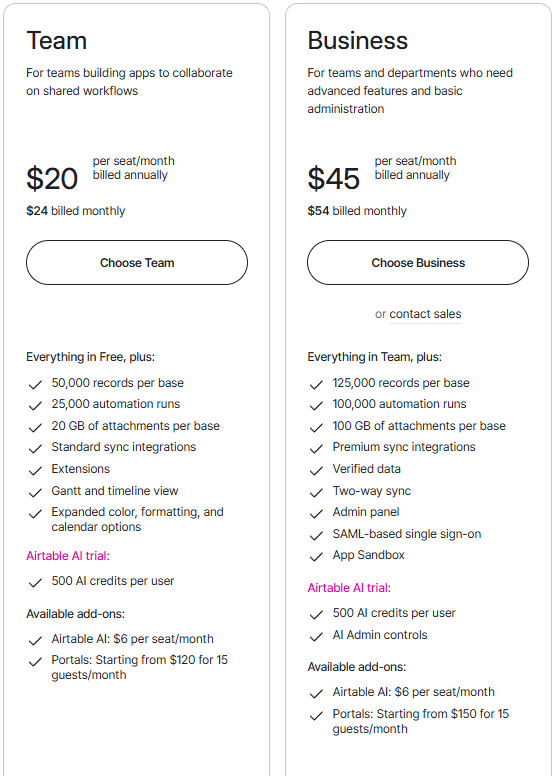557x776 pixels.
Task: Click the $45 Business price
Action: click(x=333, y=178)
